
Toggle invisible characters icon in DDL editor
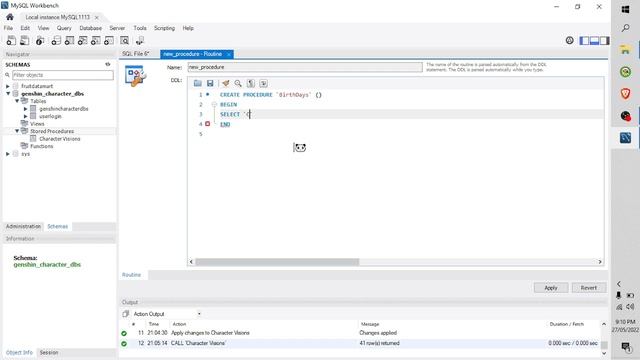(251, 83)
